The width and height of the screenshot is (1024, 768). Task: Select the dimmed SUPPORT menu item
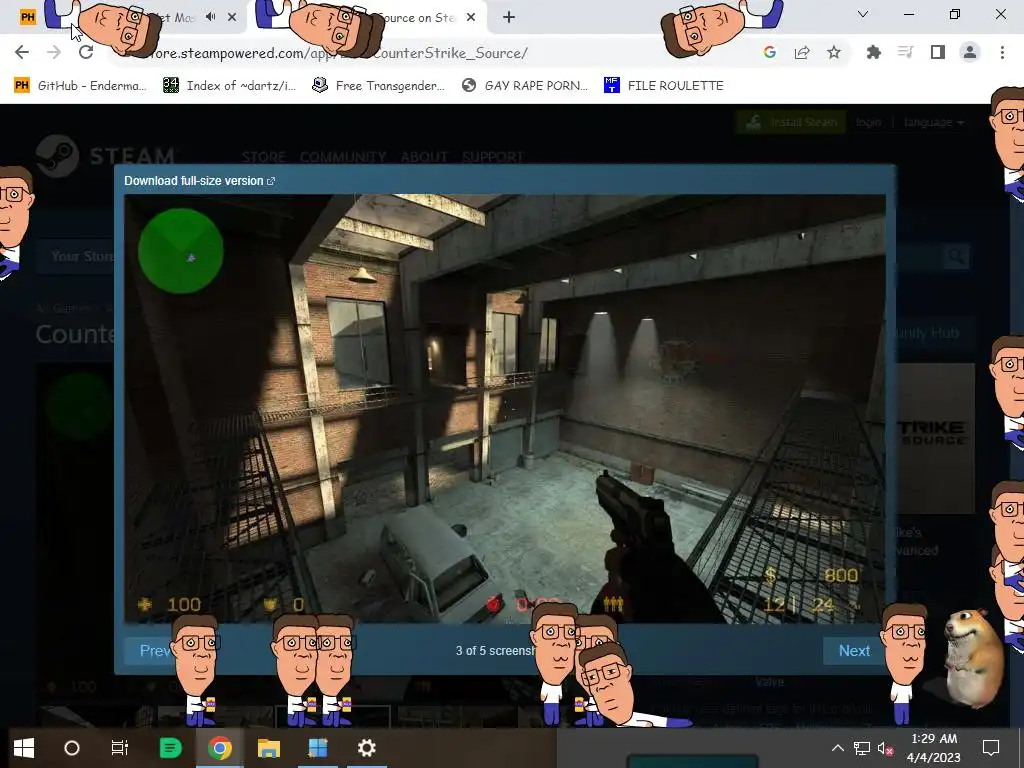pos(492,157)
